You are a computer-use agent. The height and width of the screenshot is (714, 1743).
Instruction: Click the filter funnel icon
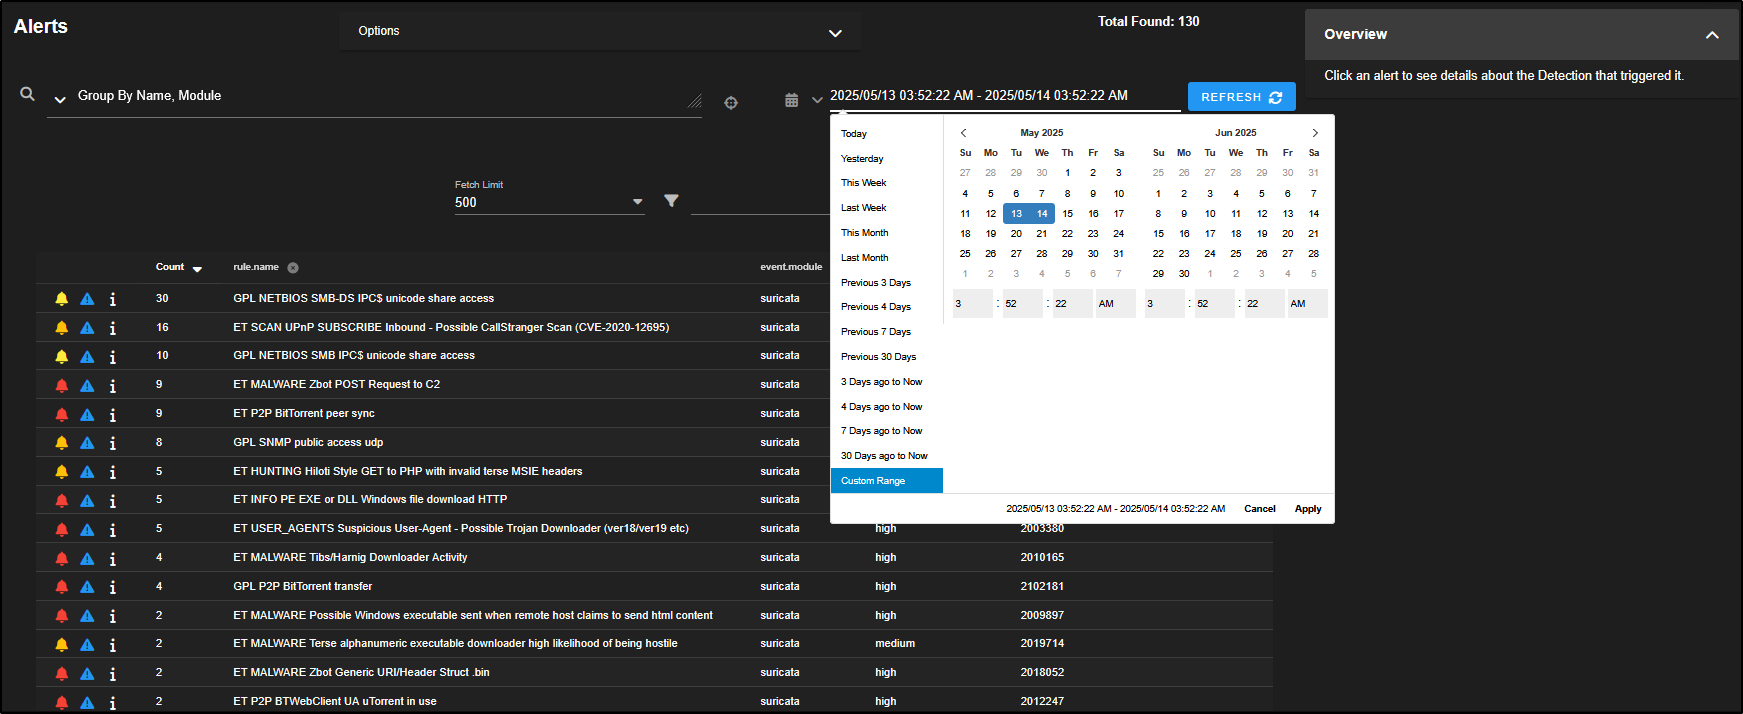coord(671,201)
